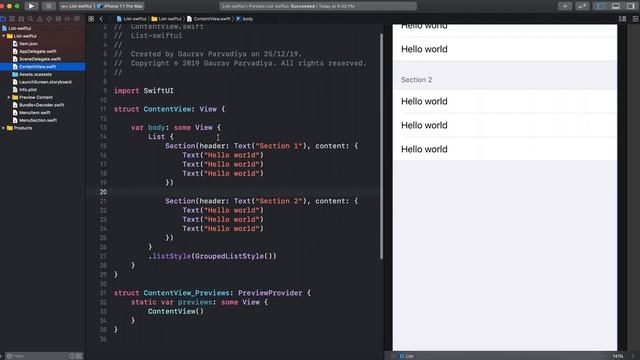Select List in the canvas bottom bar
This screenshot has height=360, width=640.
click(407, 356)
